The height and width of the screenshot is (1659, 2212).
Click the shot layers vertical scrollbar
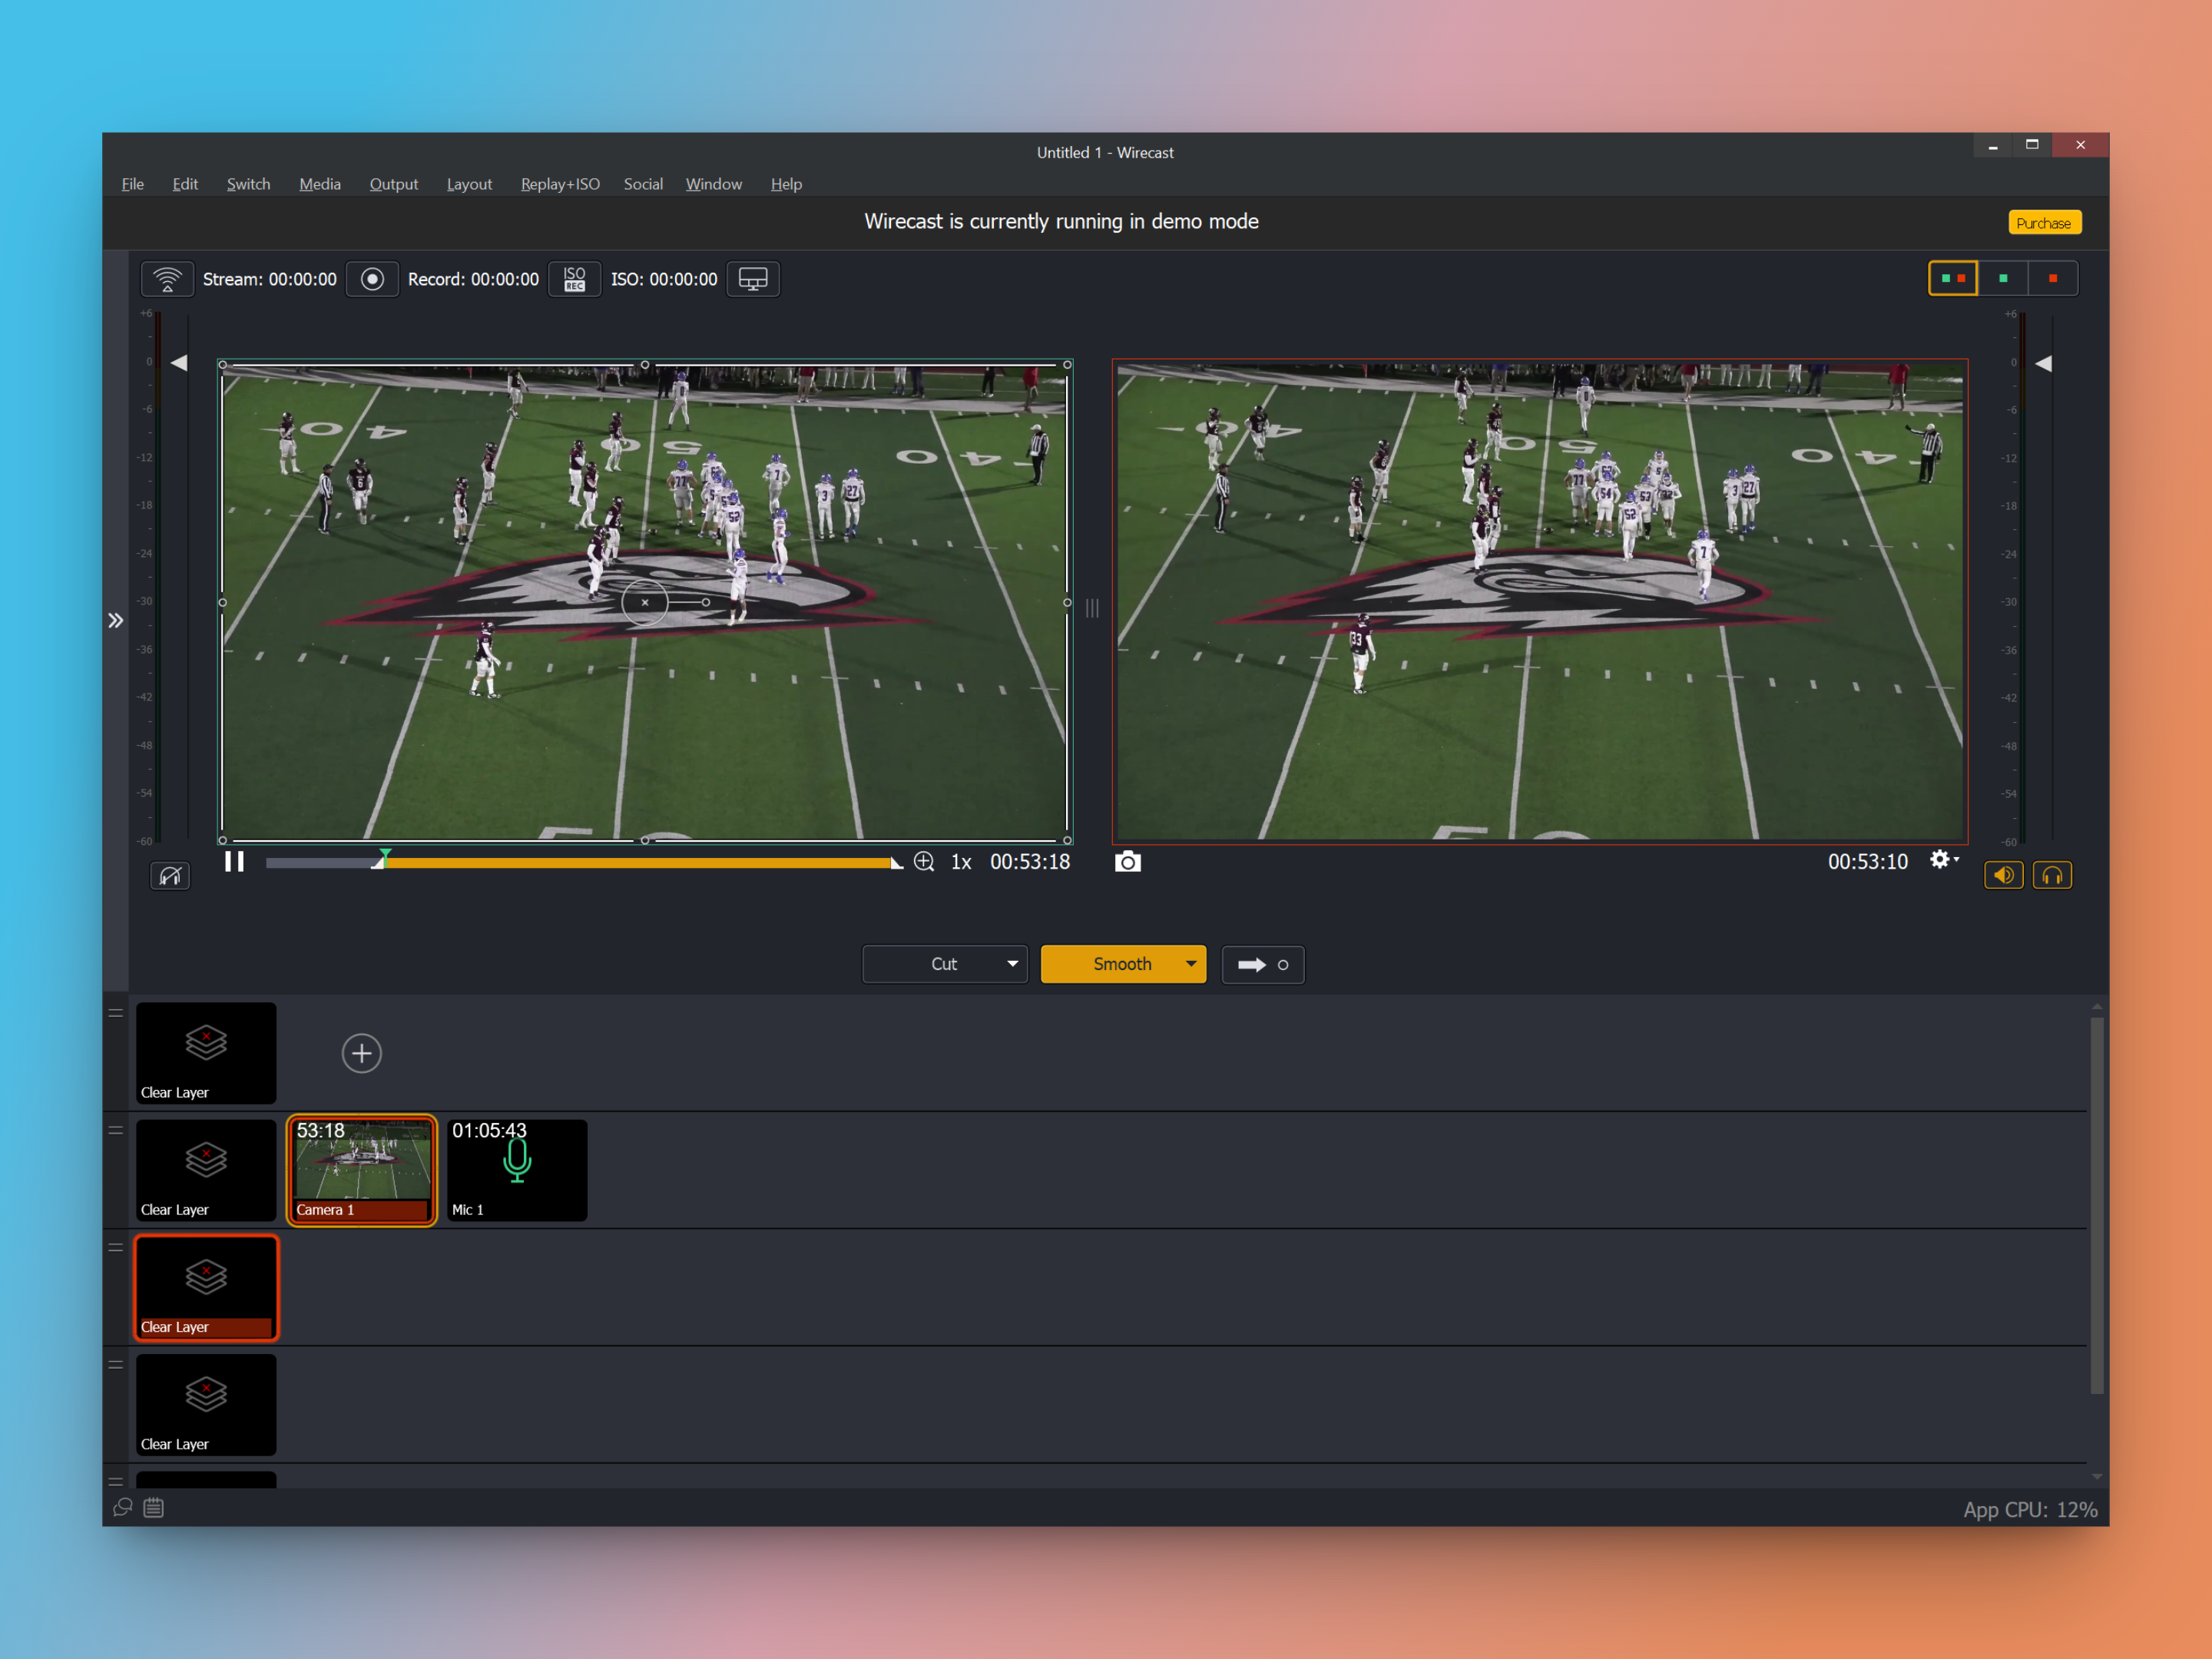tap(2096, 1205)
